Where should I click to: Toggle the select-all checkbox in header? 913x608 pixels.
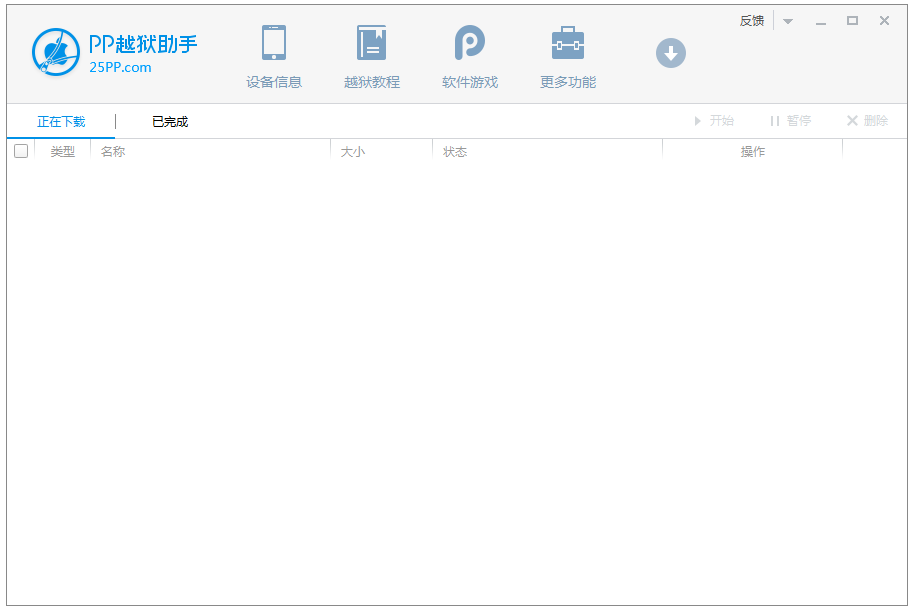point(21,151)
